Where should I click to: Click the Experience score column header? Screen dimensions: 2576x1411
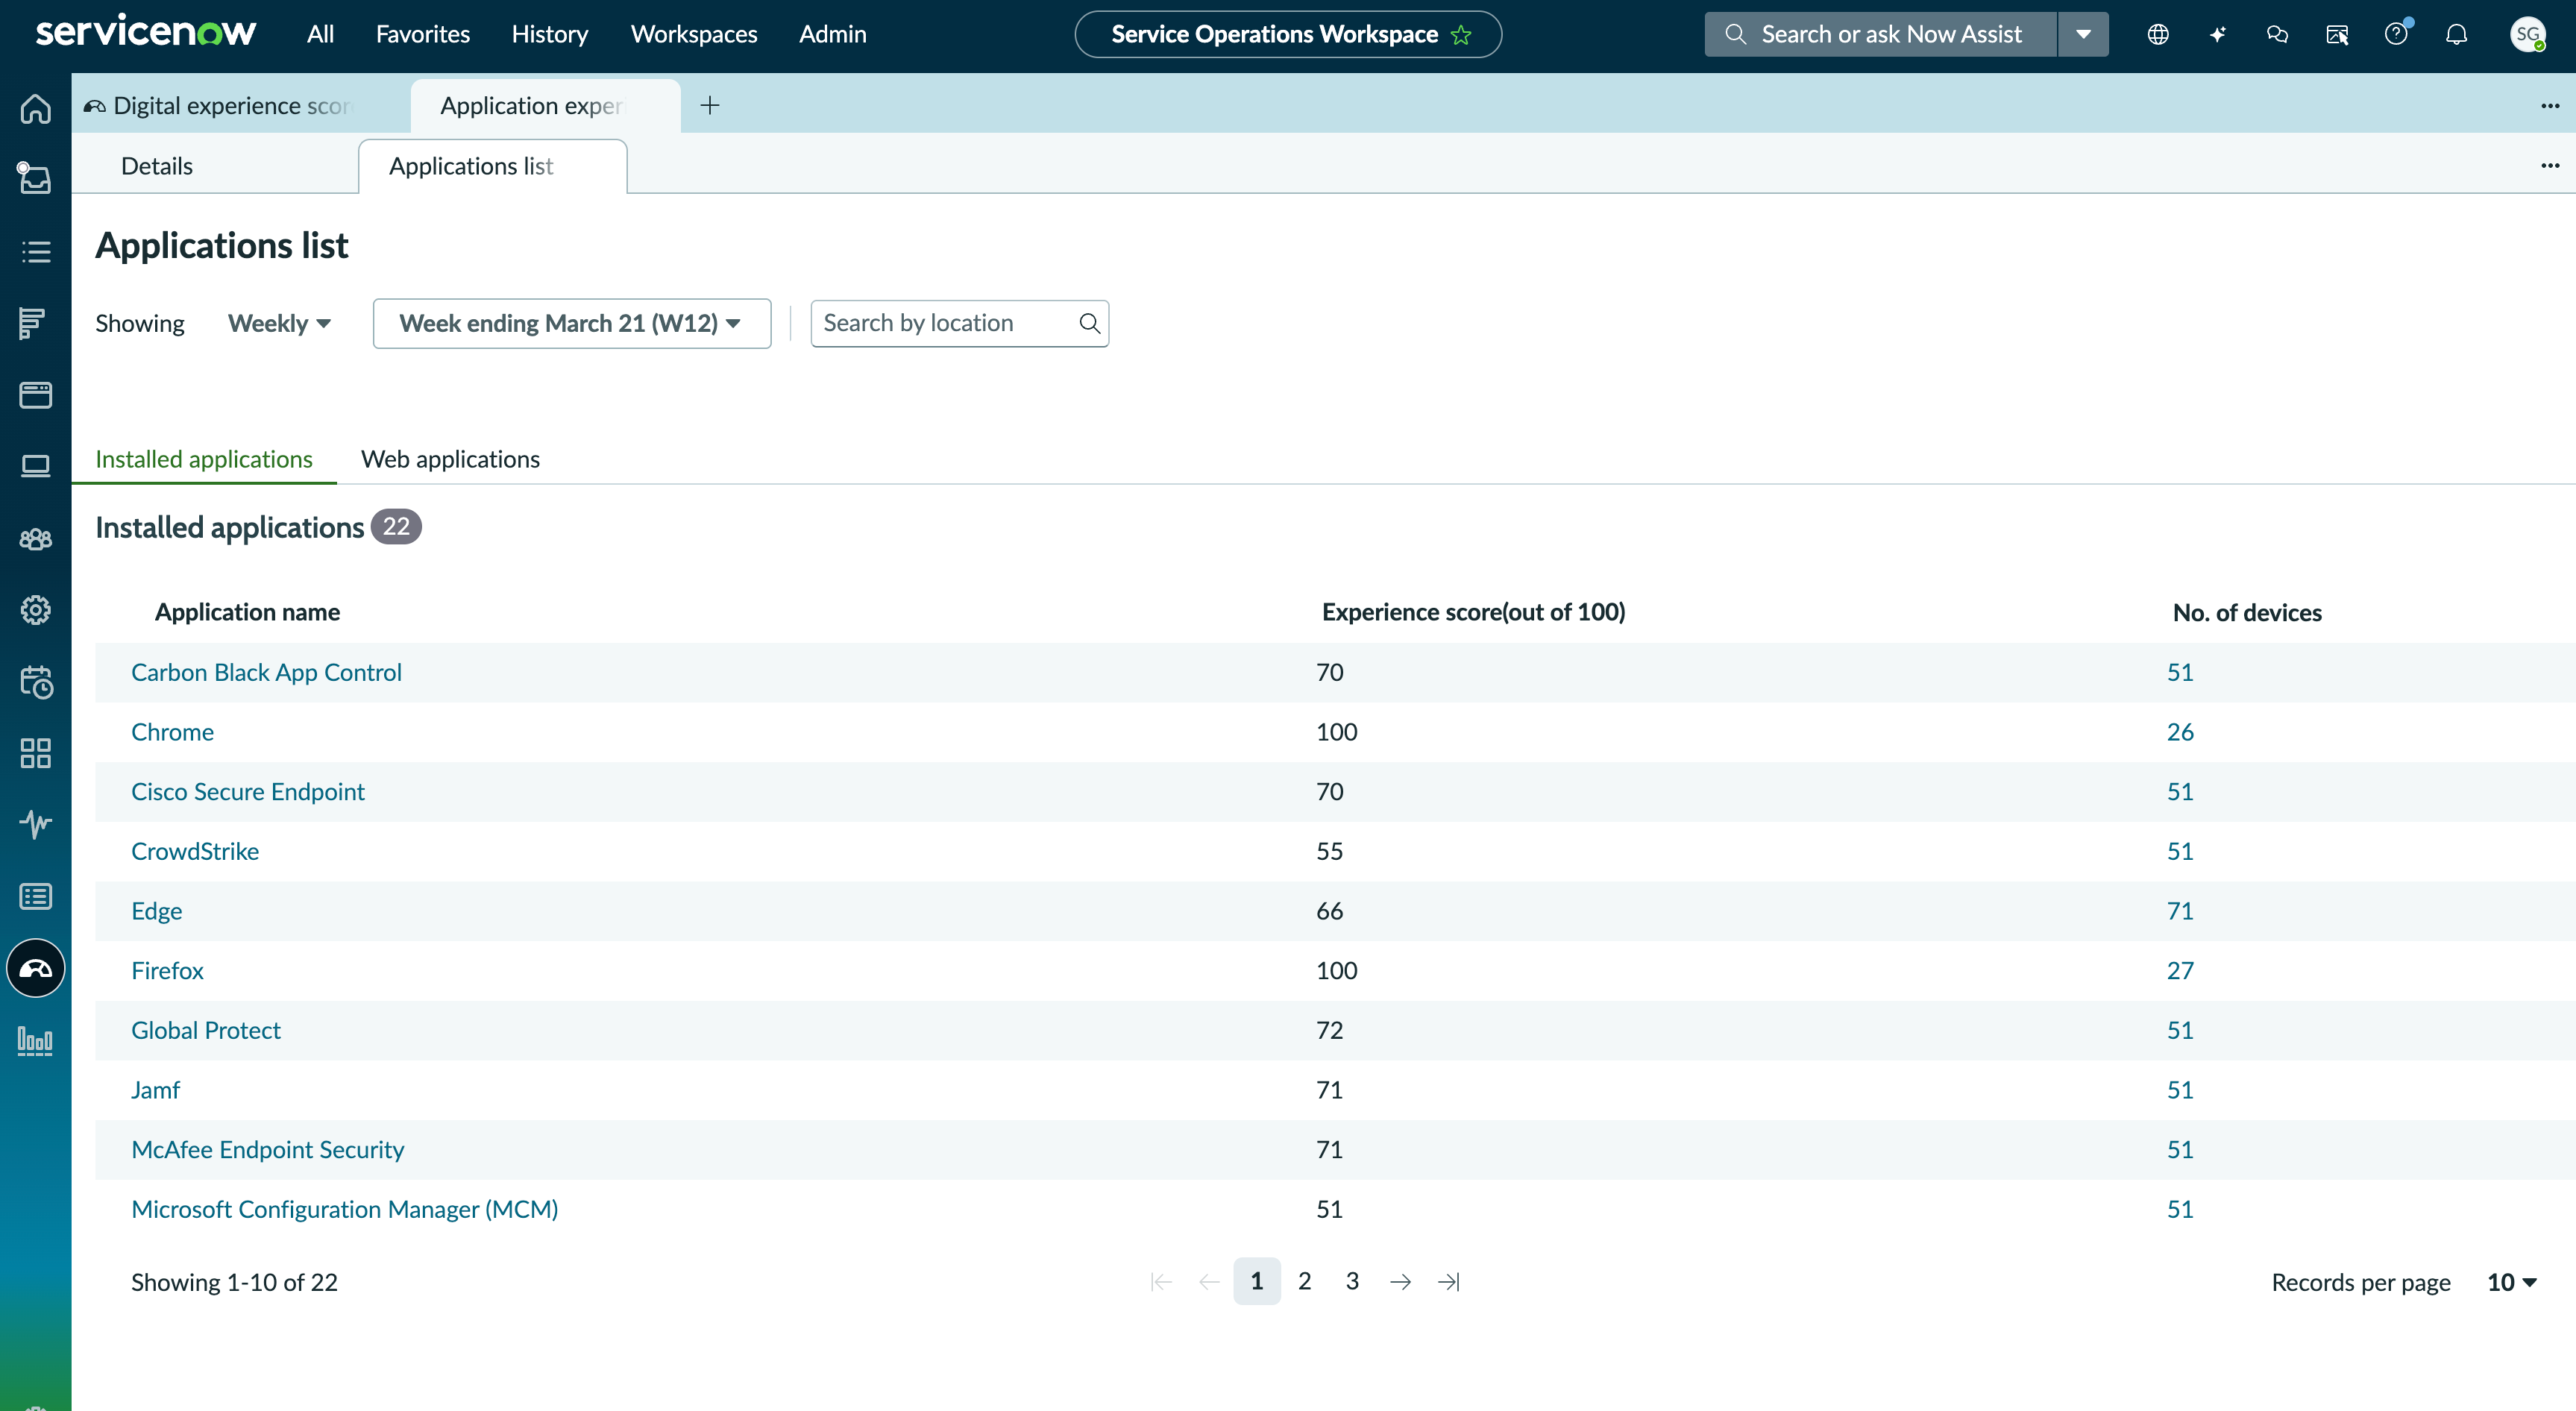point(1473,612)
